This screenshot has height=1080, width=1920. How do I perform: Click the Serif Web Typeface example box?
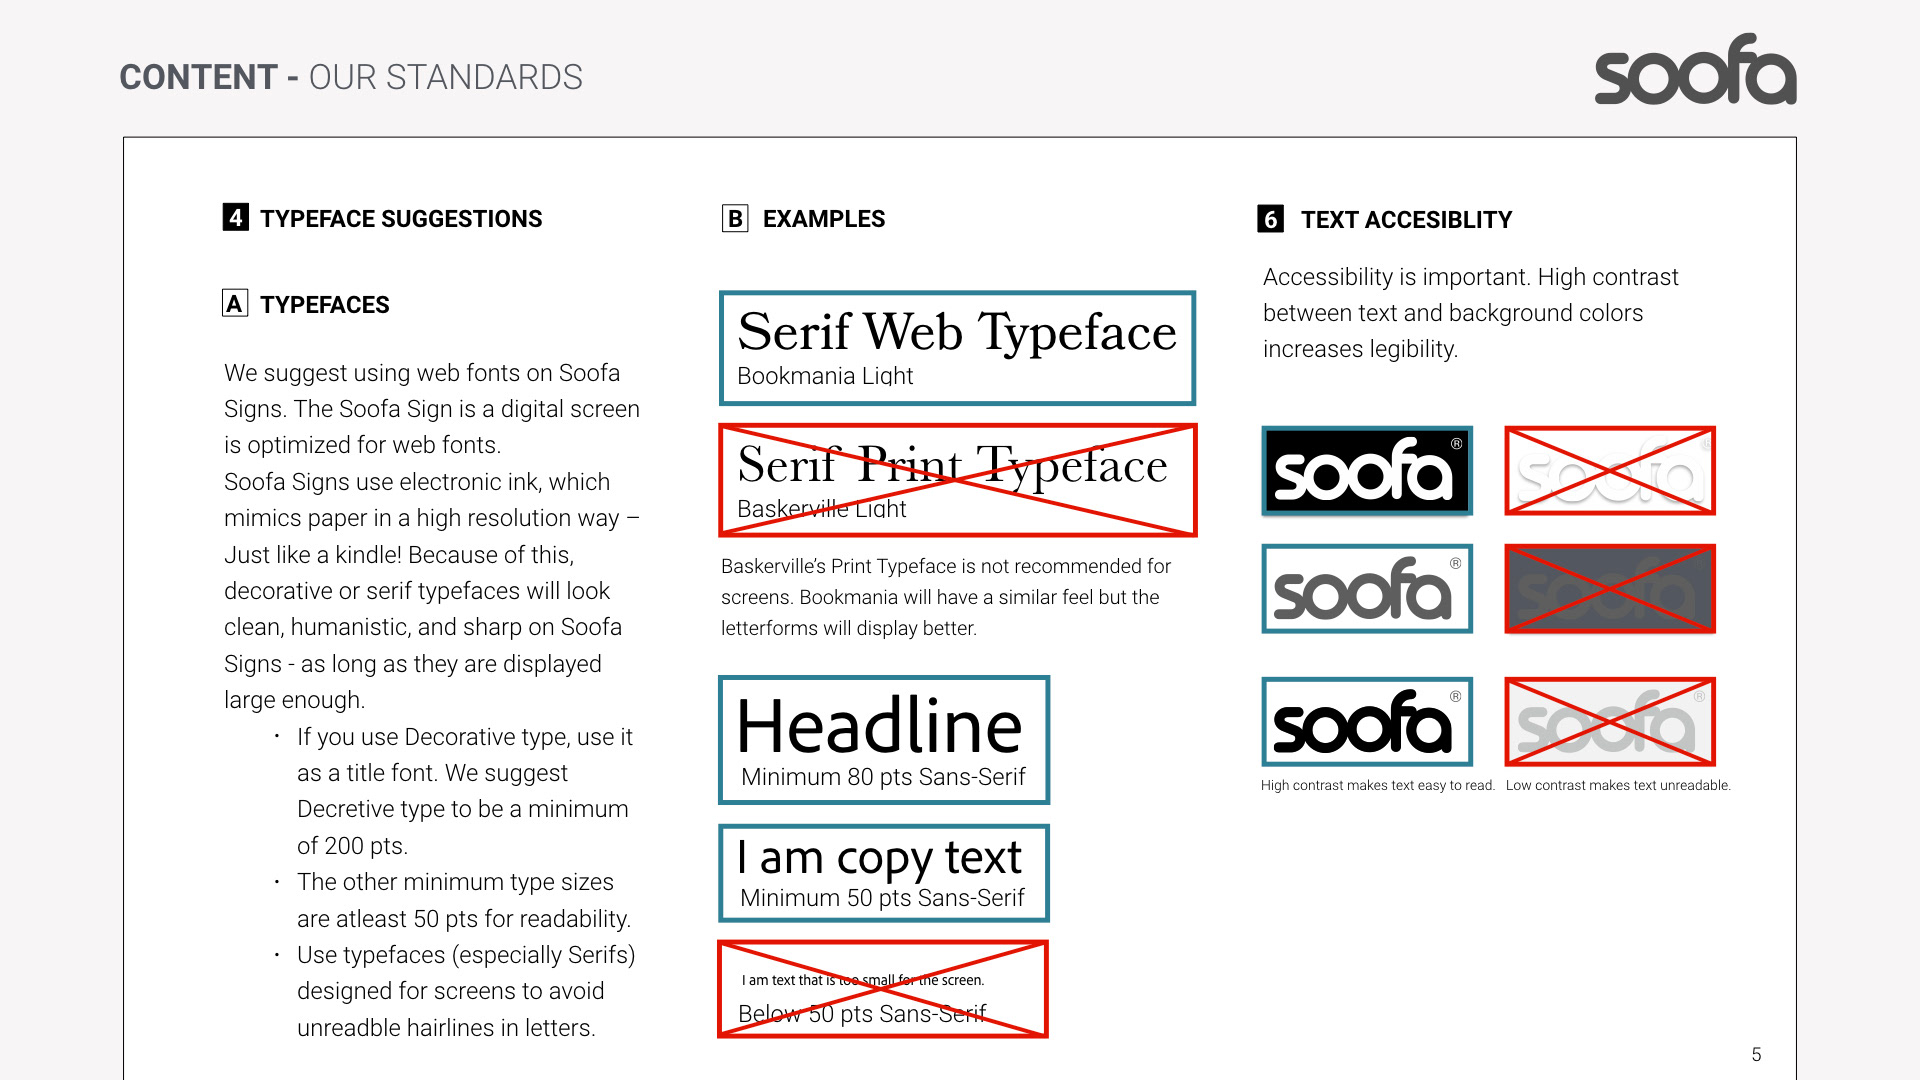957,348
